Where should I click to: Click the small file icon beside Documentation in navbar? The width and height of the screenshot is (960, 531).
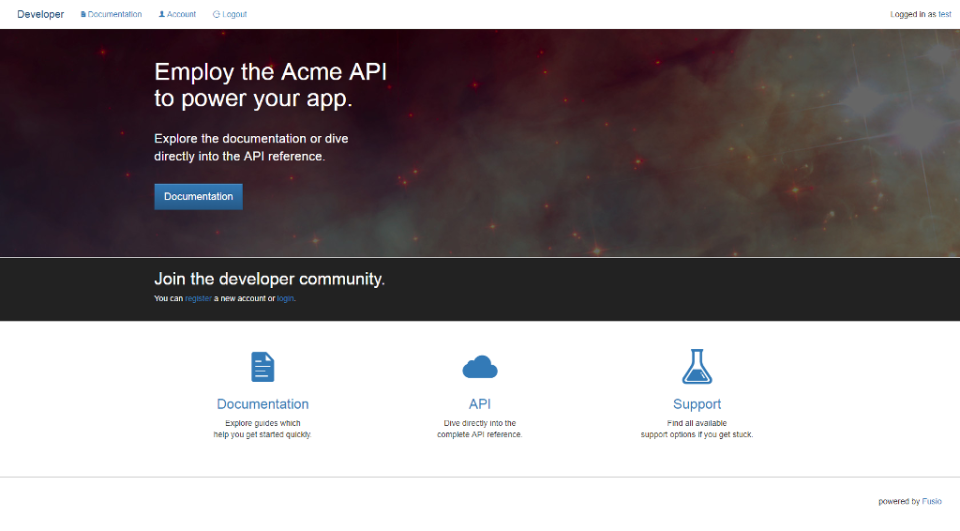coord(83,15)
